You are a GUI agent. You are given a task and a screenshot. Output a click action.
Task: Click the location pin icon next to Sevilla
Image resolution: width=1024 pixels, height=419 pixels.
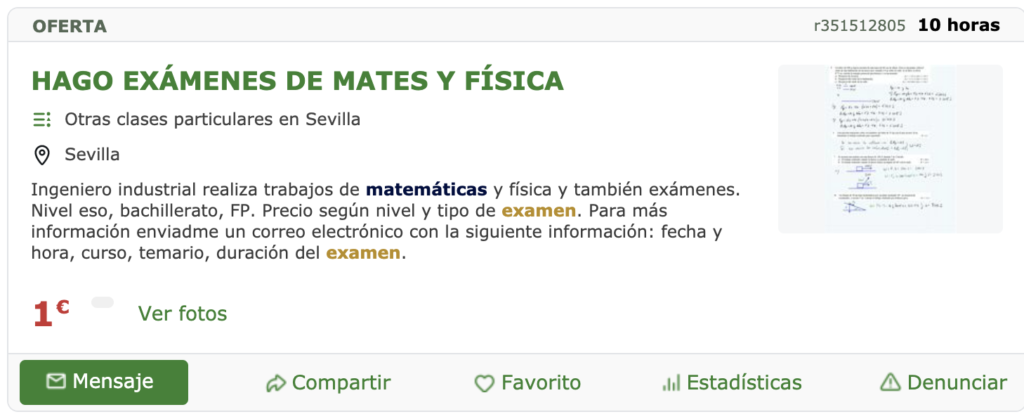pyautogui.click(x=42, y=155)
